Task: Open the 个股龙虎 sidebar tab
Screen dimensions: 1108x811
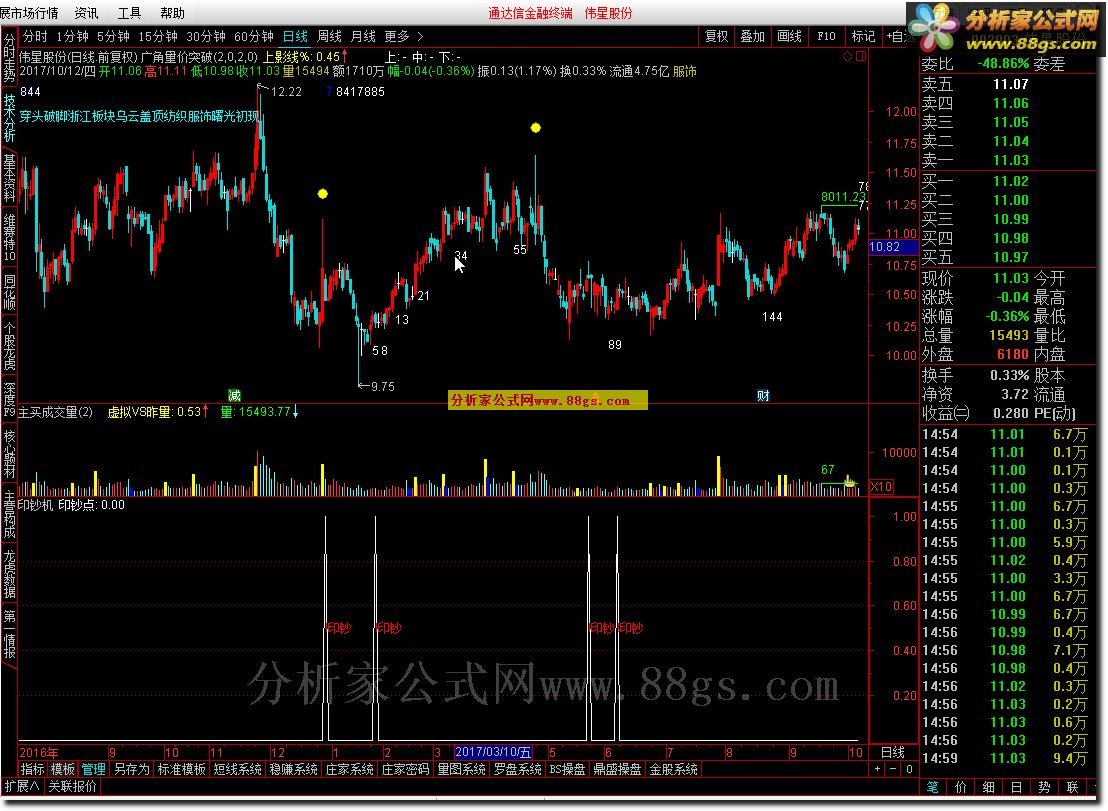Action: (9, 346)
